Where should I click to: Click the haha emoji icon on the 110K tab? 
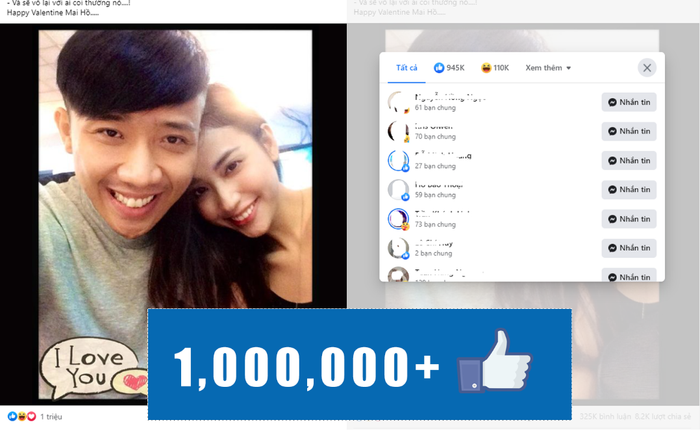[486, 68]
